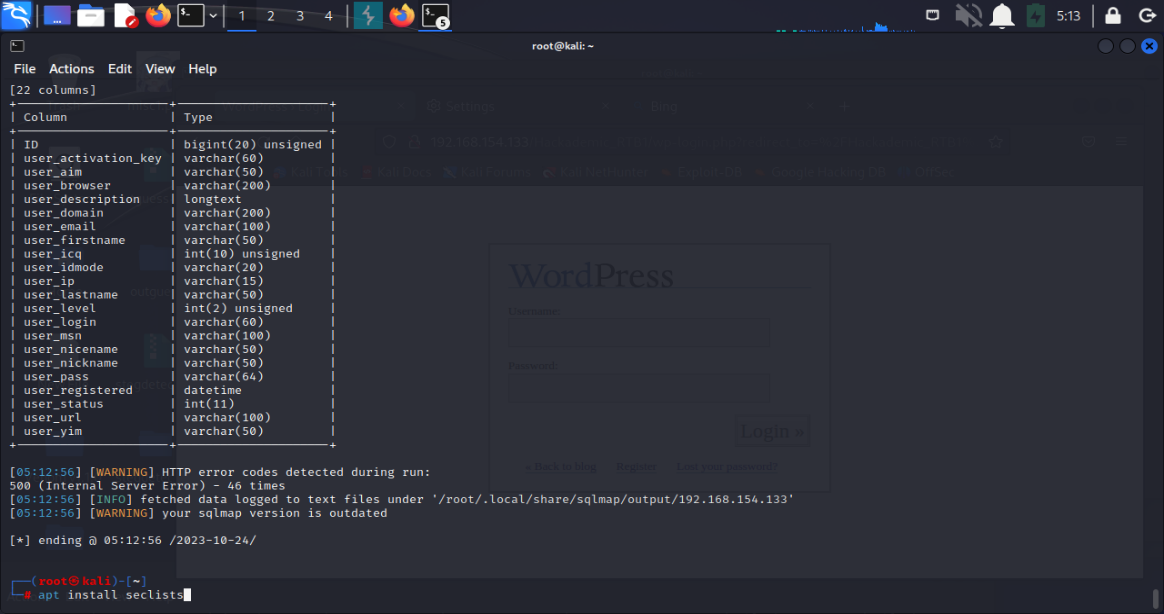Expand the terminal launcher dropdown arrow
The image size is (1164, 614).
[213, 16]
